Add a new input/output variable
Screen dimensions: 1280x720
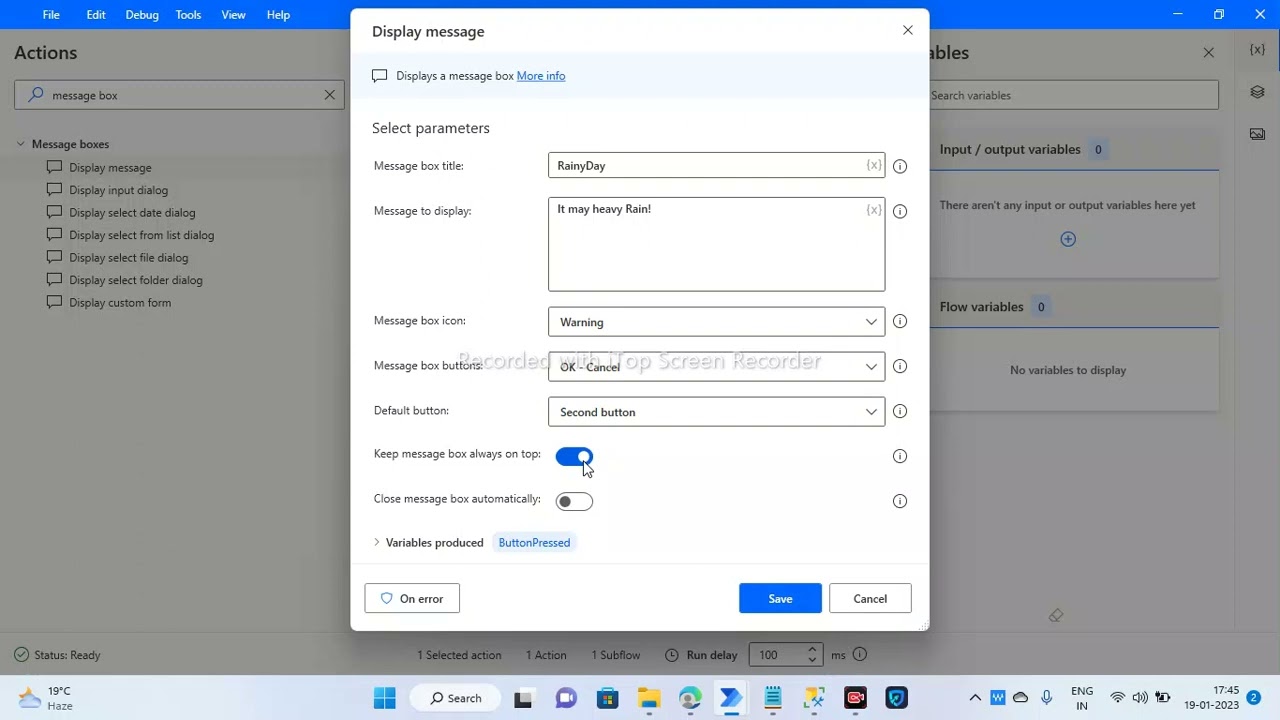click(1068, 239)
